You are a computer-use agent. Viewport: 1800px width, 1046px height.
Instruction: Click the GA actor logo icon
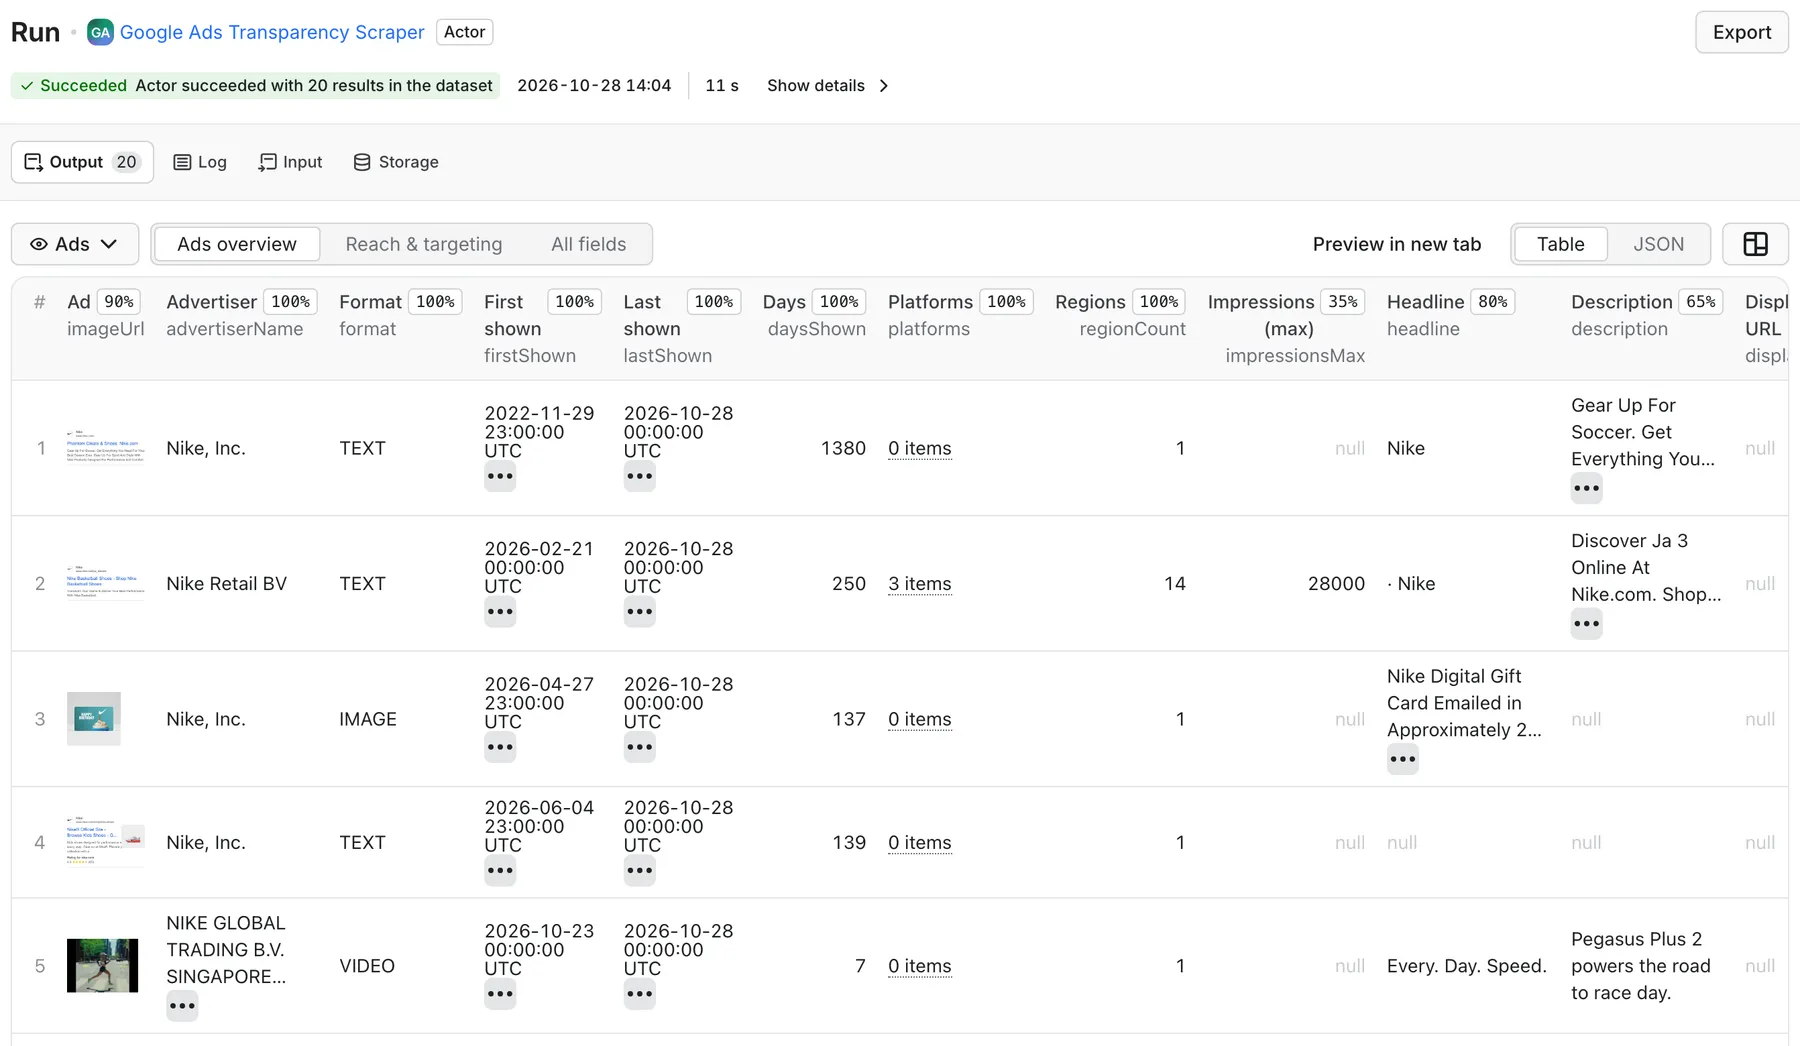click(100, 32)
